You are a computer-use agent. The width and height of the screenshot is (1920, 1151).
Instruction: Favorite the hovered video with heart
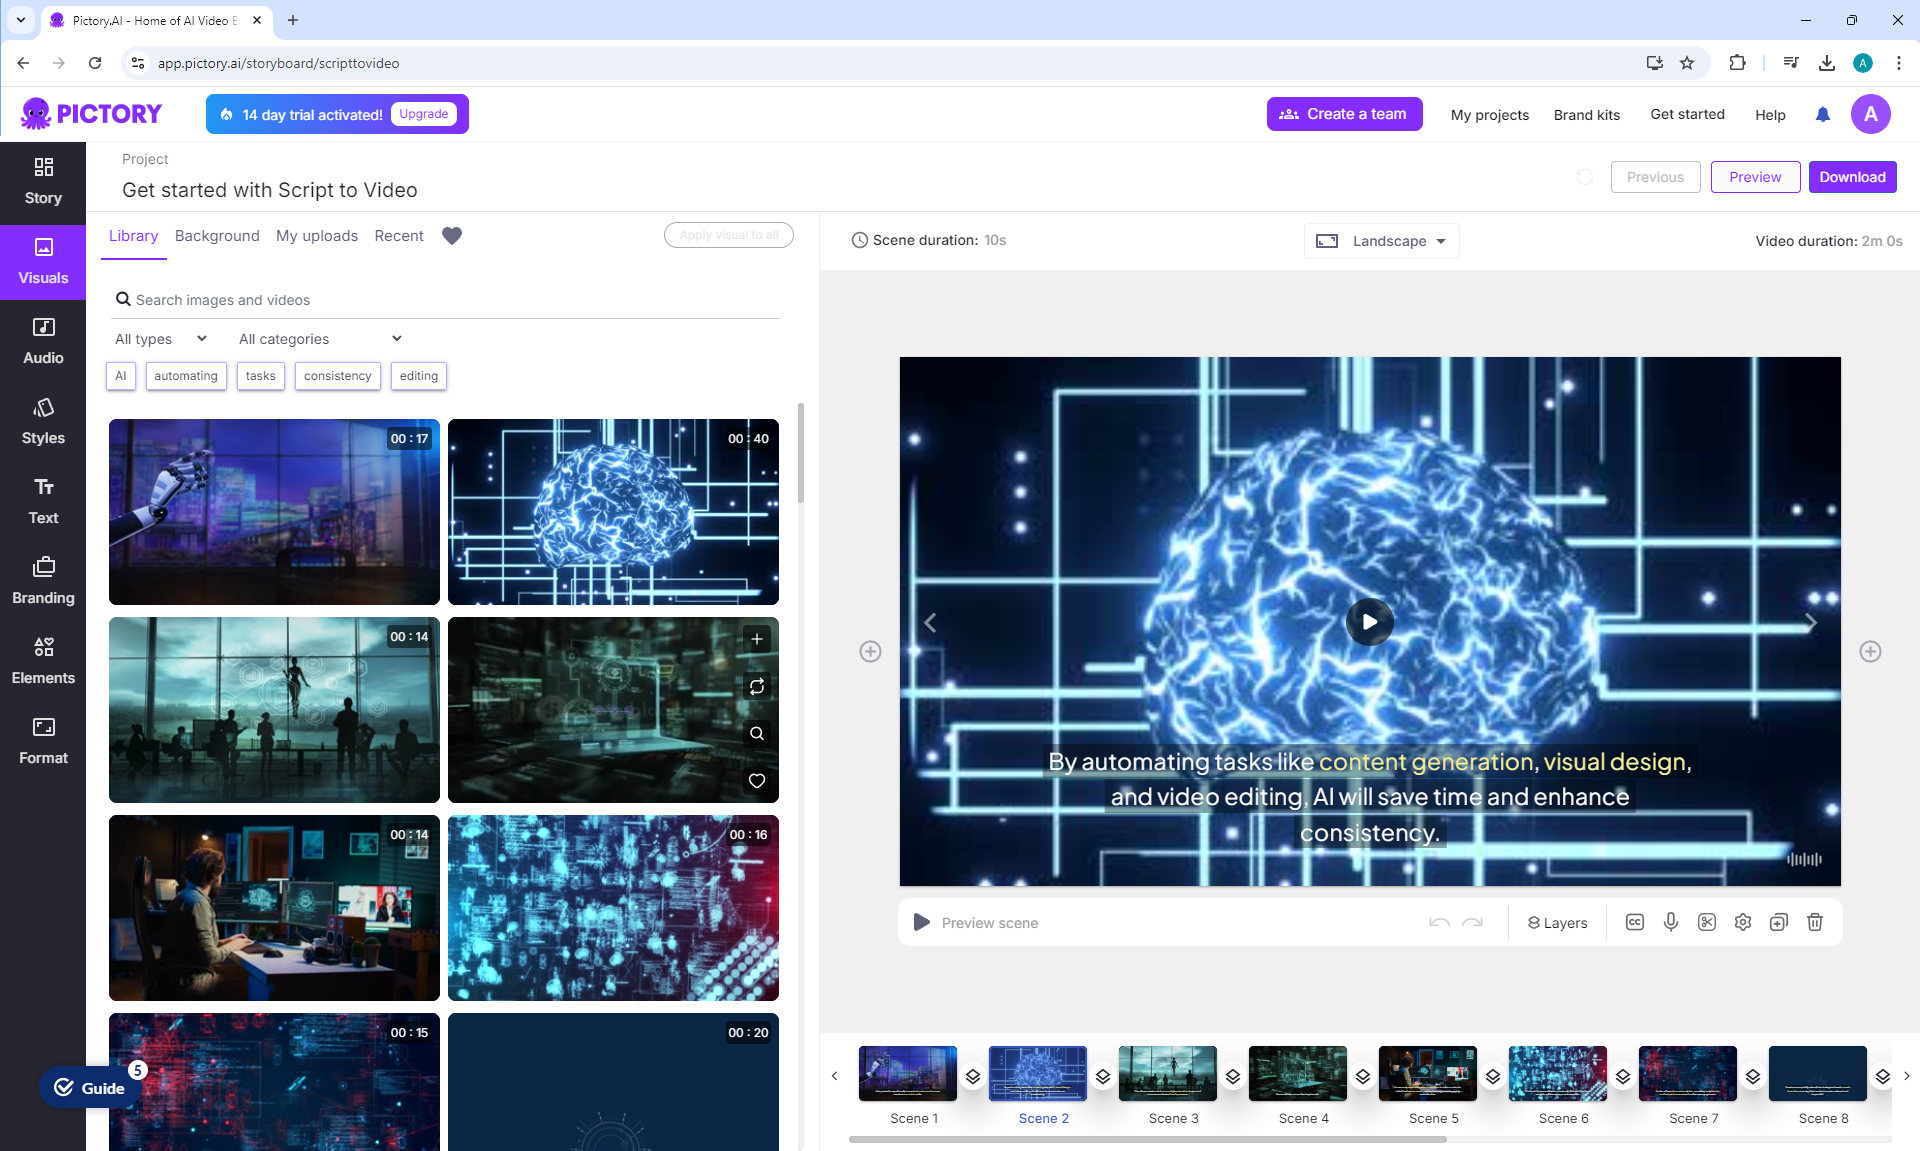coord(757,781)
